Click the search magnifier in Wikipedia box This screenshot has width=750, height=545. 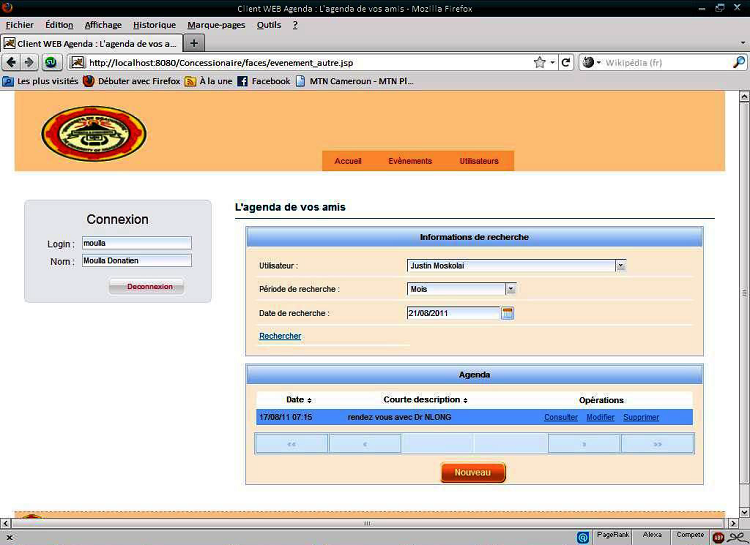(x=740, y=62)
